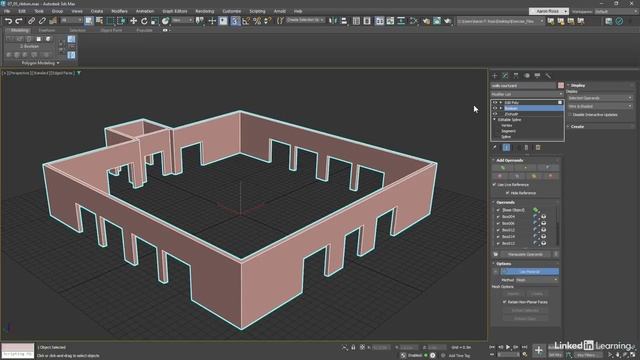This screenshot has height=360, width=640.
Task: Uncheck the Box004 operand checkbox
Action: point(498,217)
